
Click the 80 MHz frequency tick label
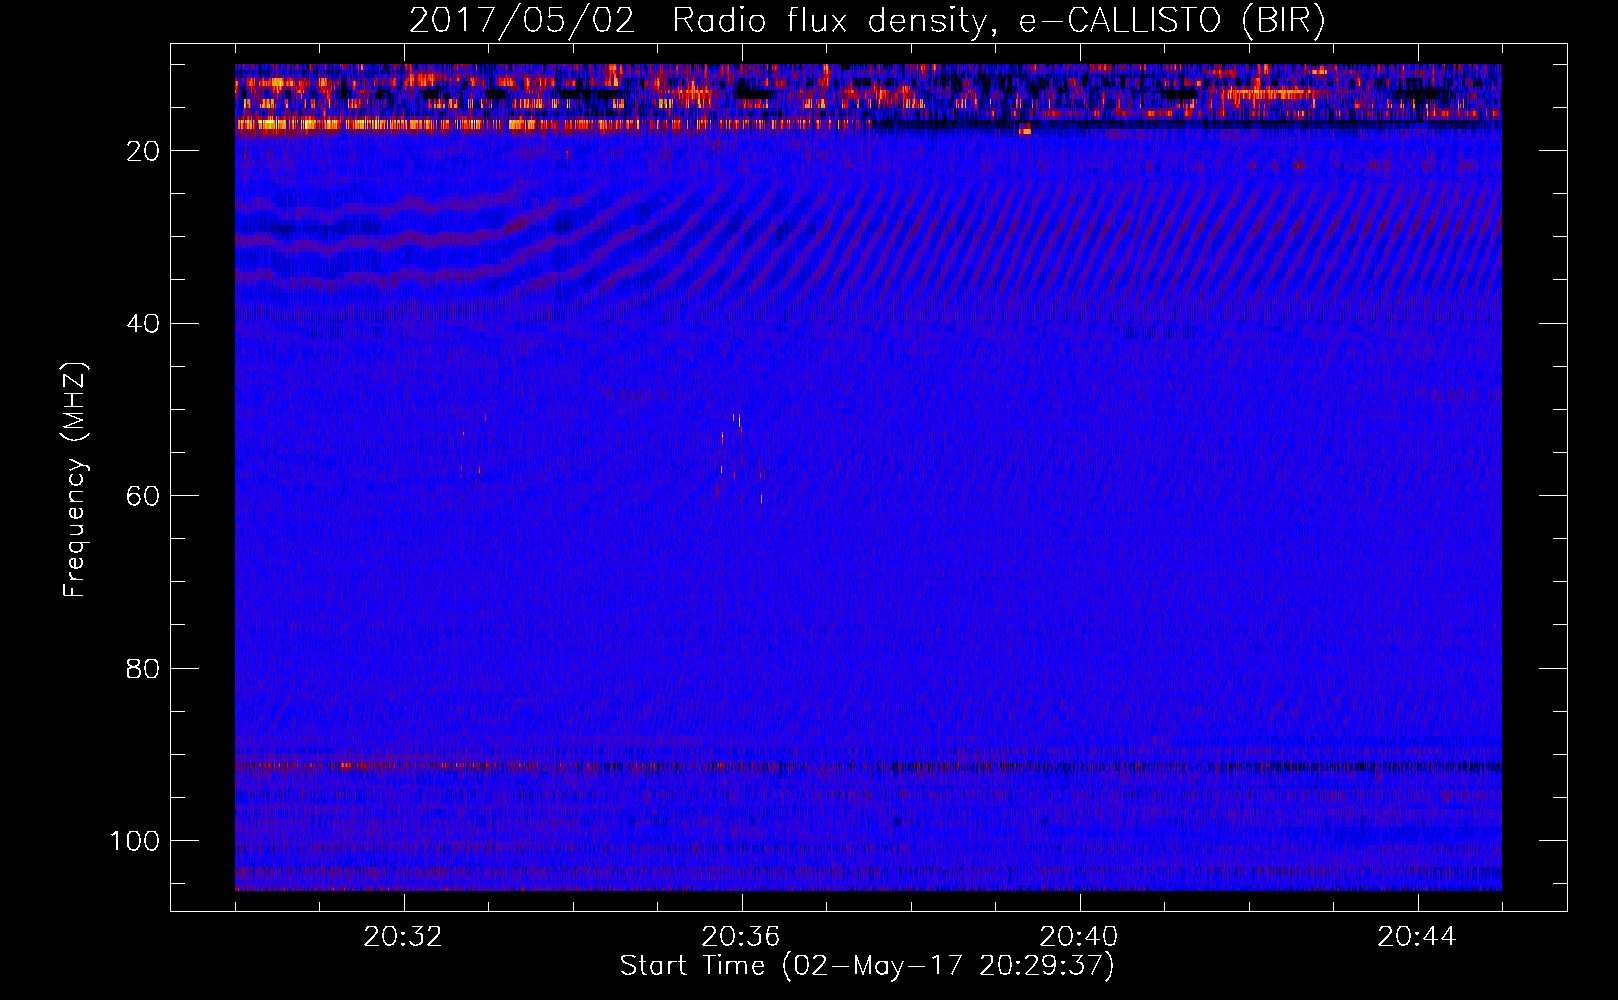143,669
